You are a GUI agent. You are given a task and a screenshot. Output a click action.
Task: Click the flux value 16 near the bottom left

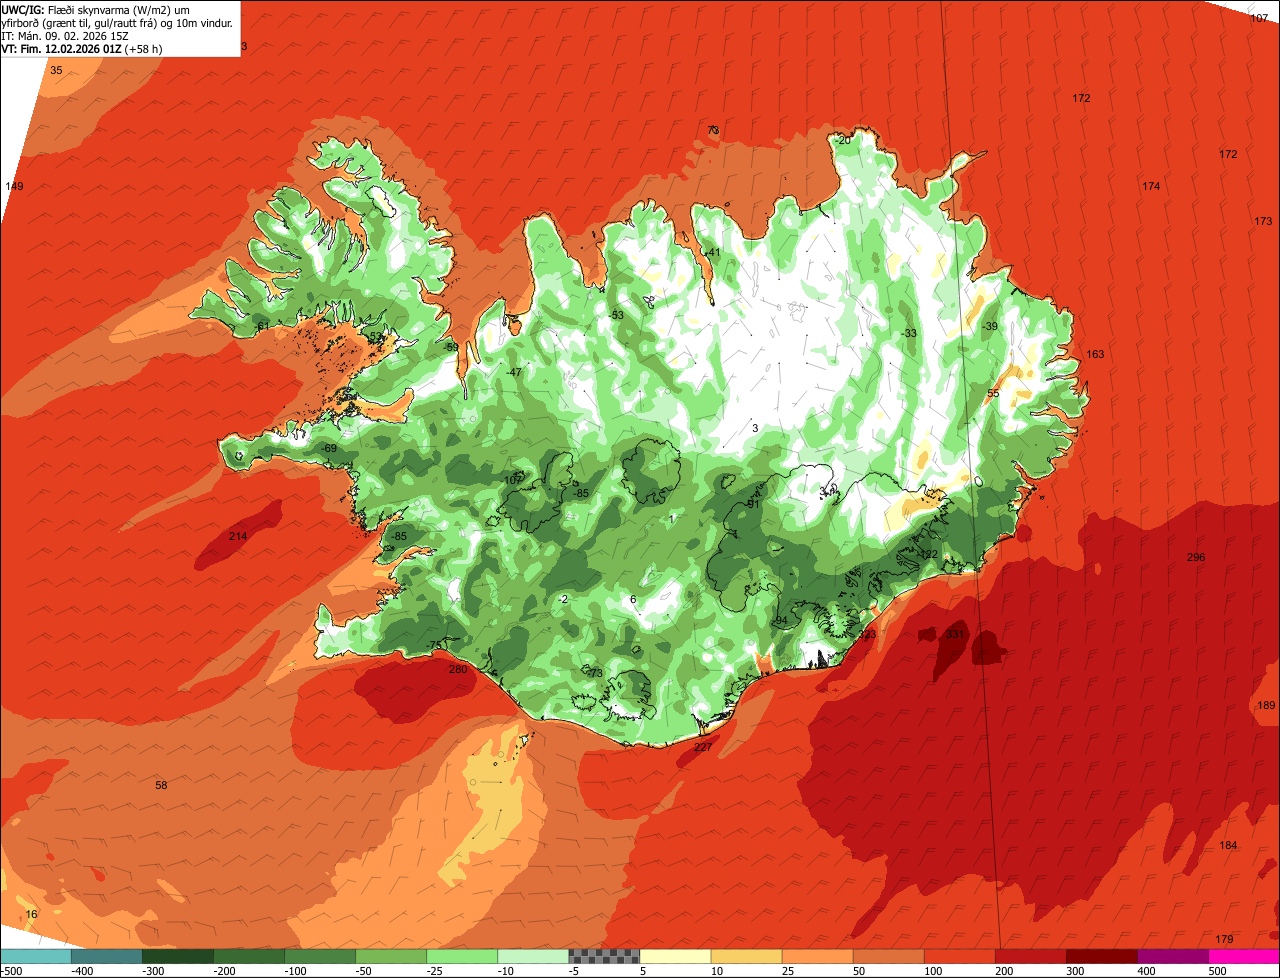(32, 914)
